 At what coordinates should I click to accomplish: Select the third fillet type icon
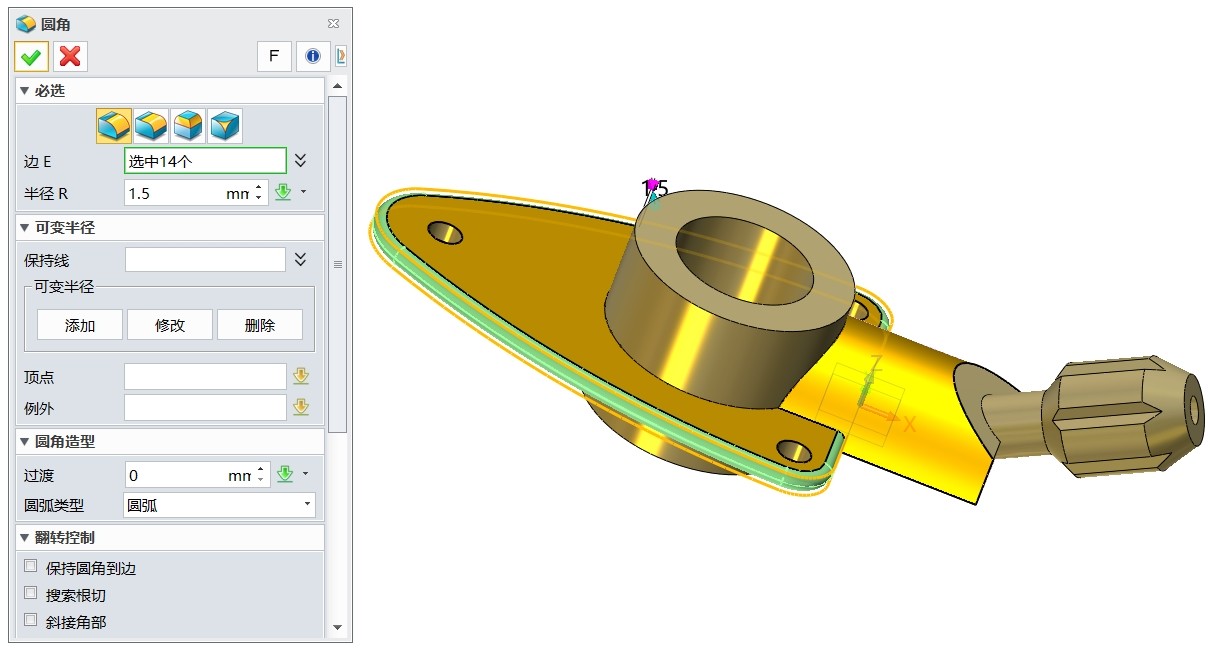pos(188,126)
